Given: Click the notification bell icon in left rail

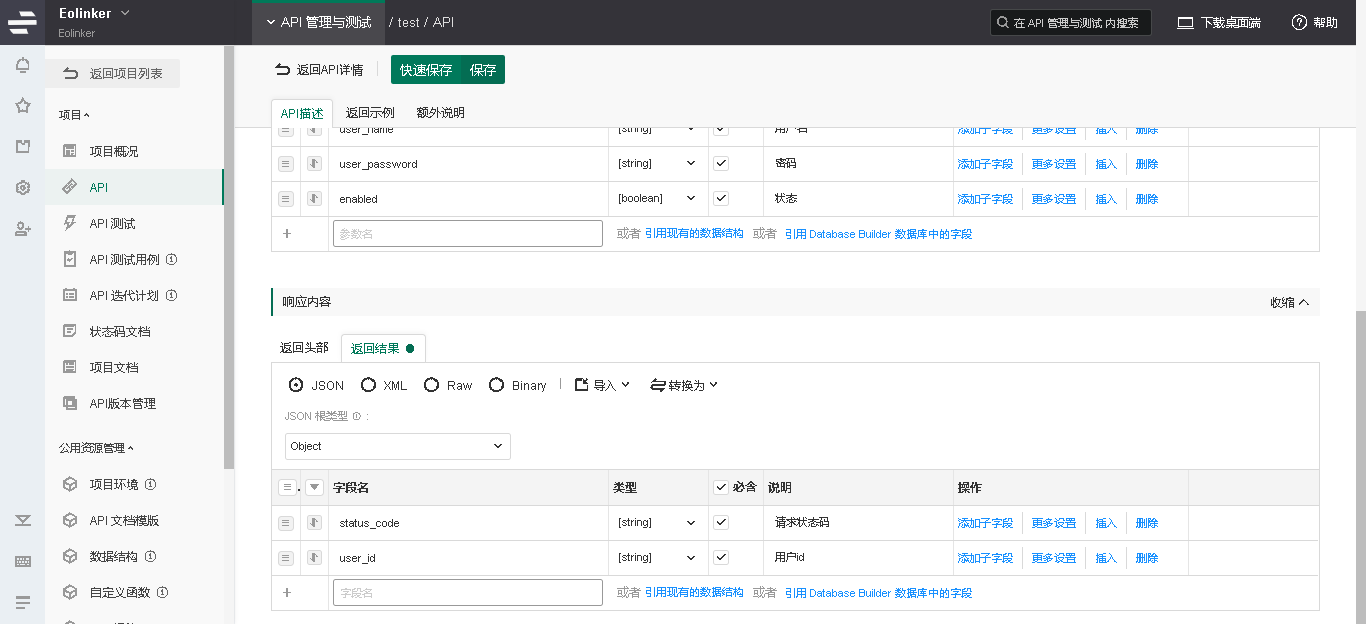Looking at the screenshot, I should (x=22, y=66).
